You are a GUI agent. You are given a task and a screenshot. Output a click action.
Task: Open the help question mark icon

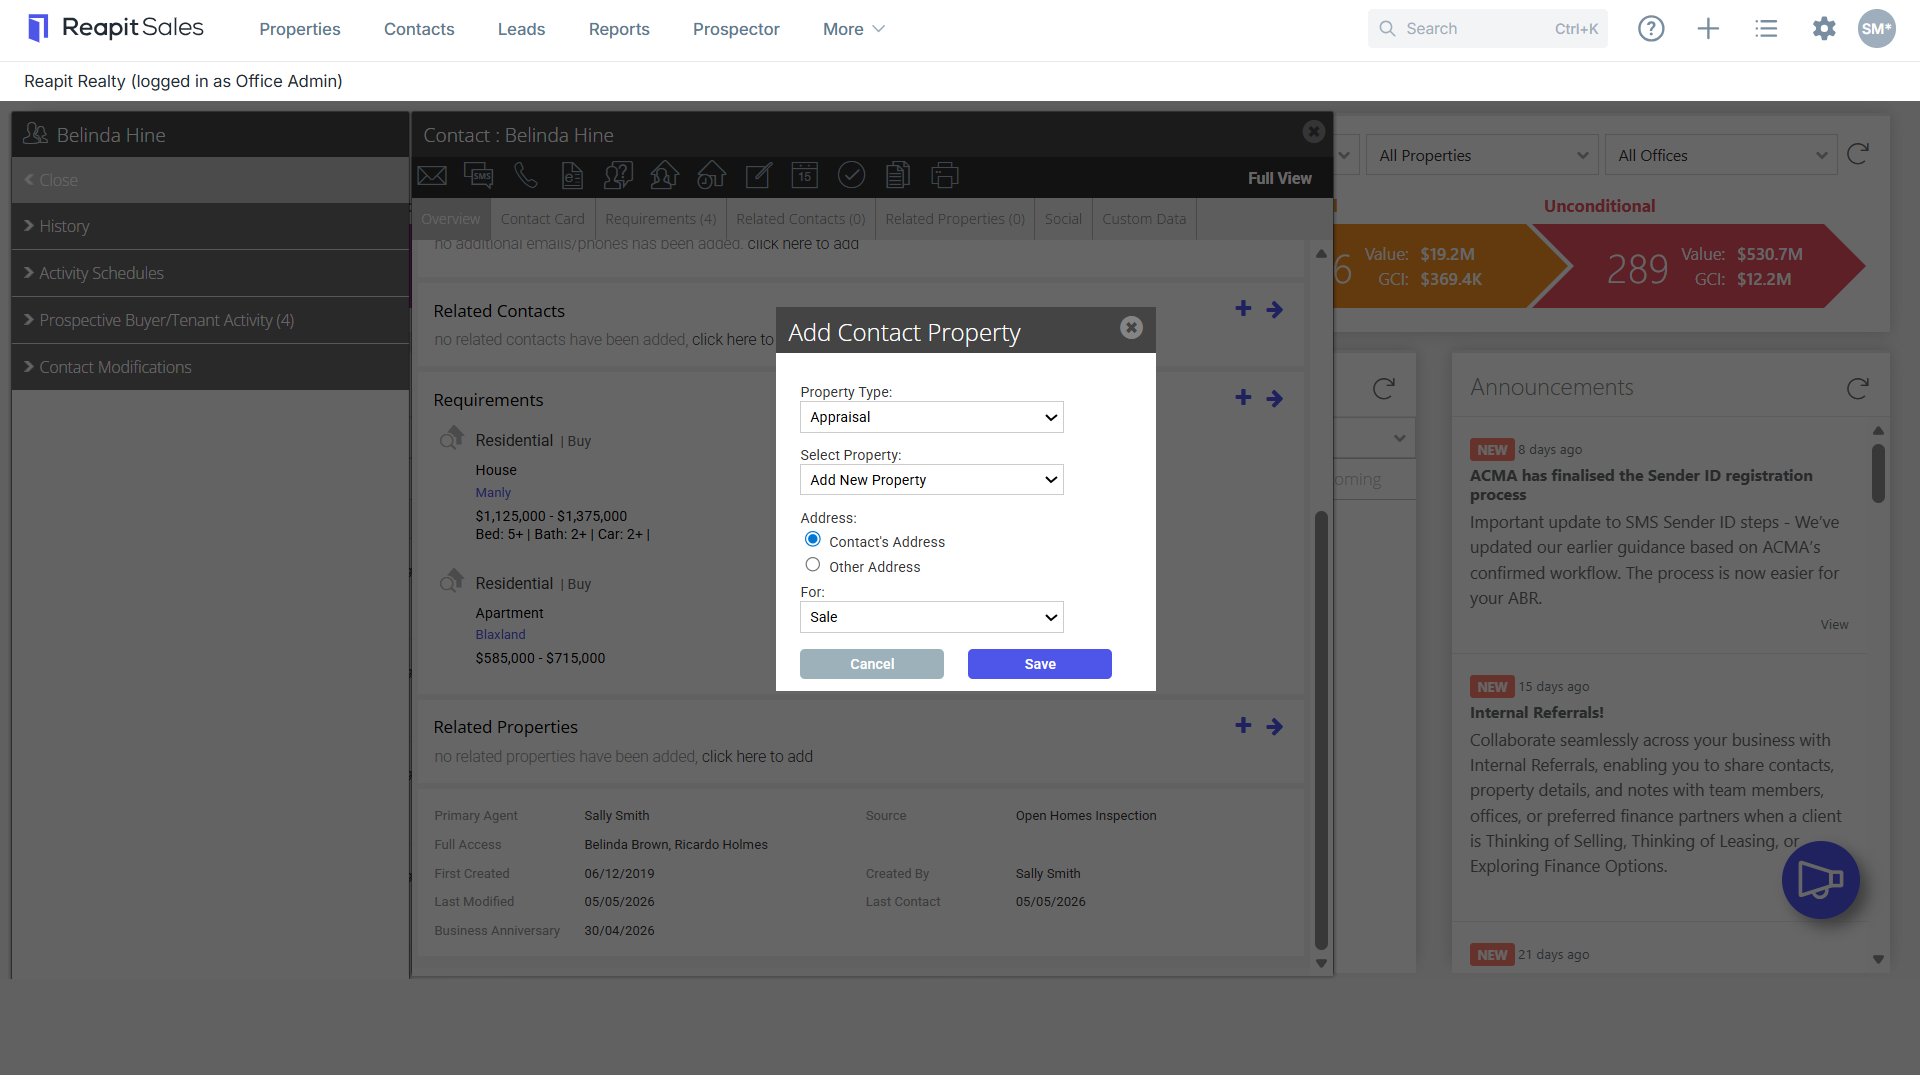click(1651, 29)
